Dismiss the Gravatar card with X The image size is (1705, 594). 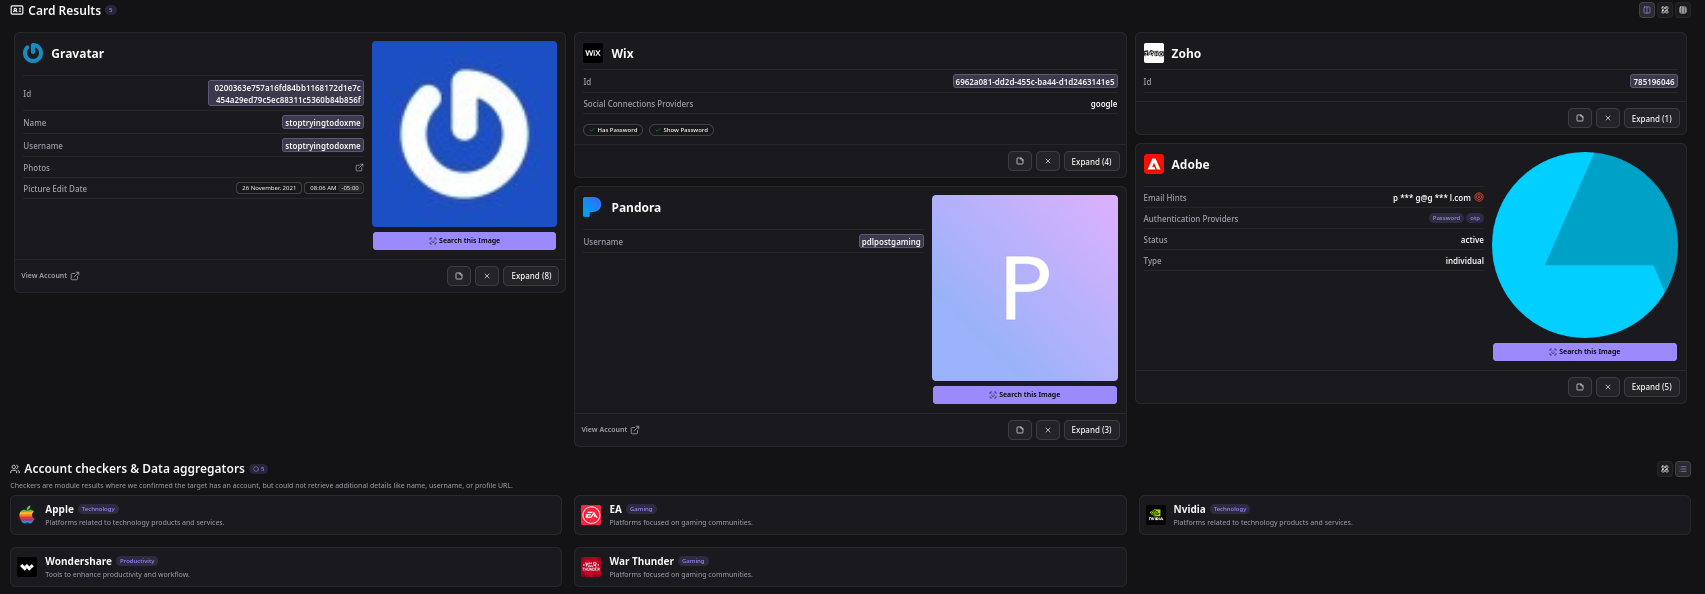click(487, 276)
